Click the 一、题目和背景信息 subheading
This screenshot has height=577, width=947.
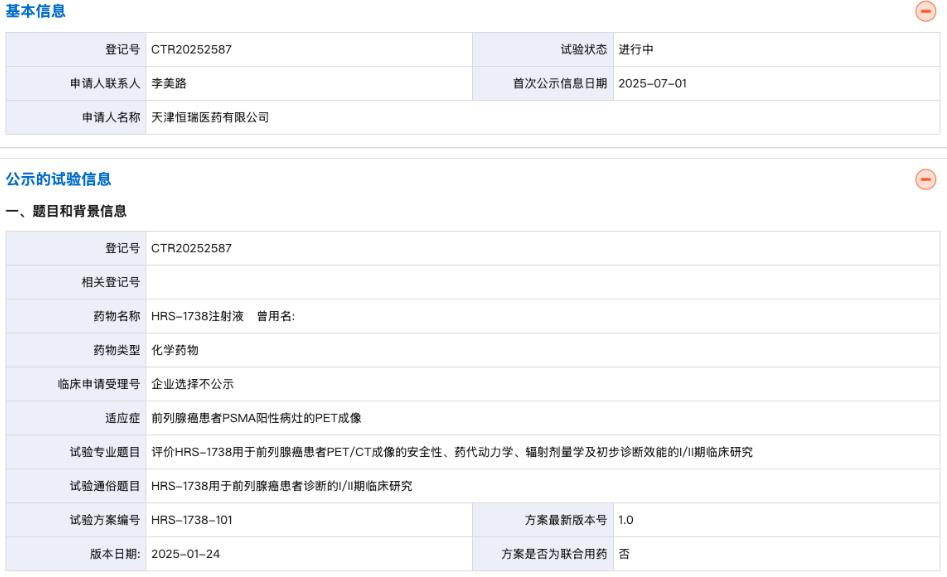click(x=66, y=212)
